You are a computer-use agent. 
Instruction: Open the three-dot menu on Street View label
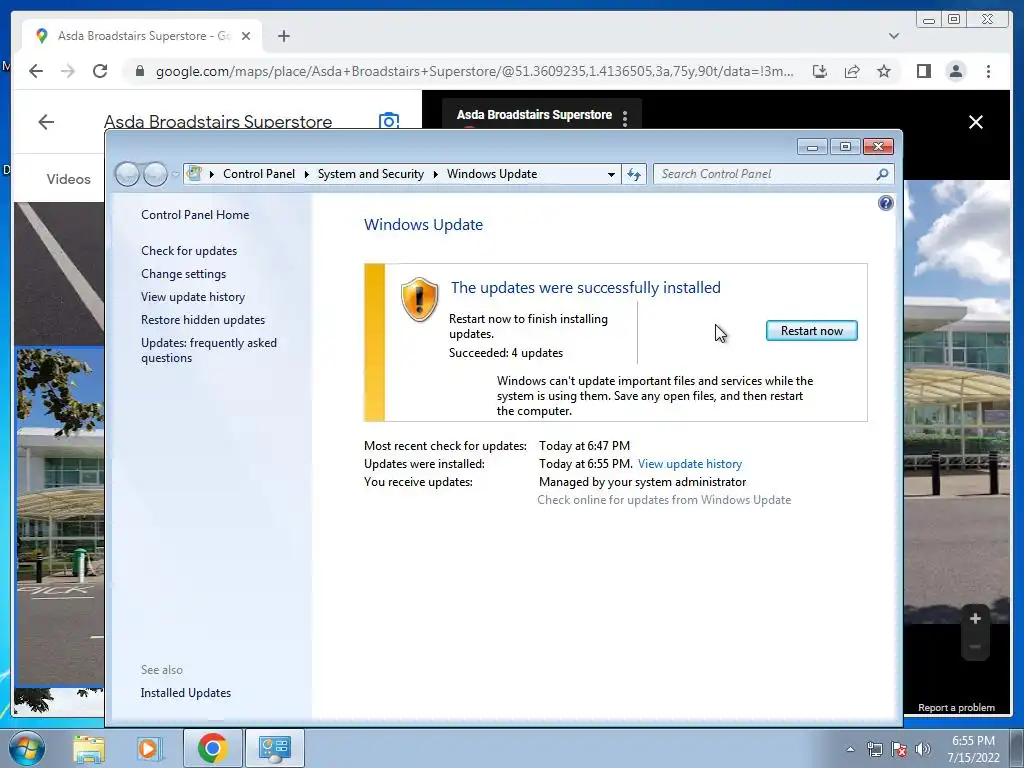click(x=625, y=118)
